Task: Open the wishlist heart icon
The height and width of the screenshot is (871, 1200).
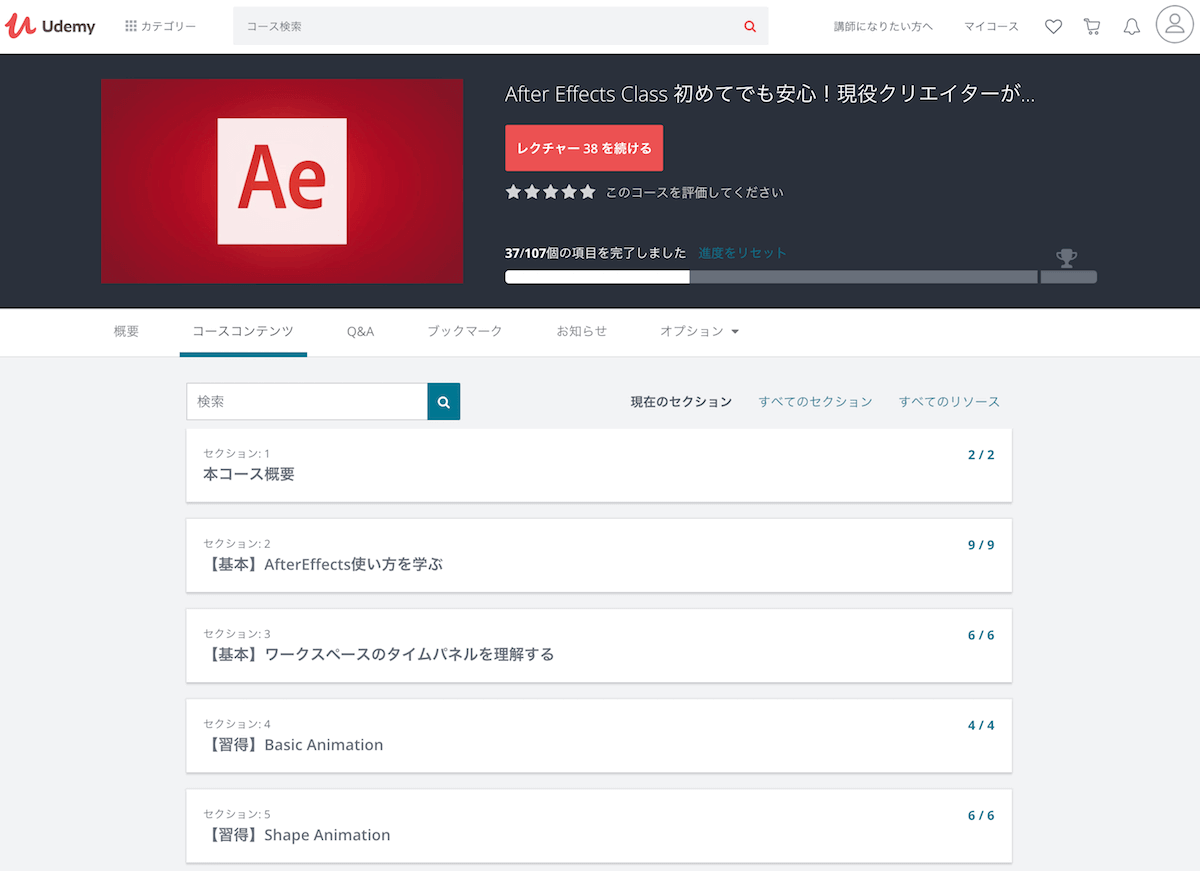Action: coord(1053,27)
